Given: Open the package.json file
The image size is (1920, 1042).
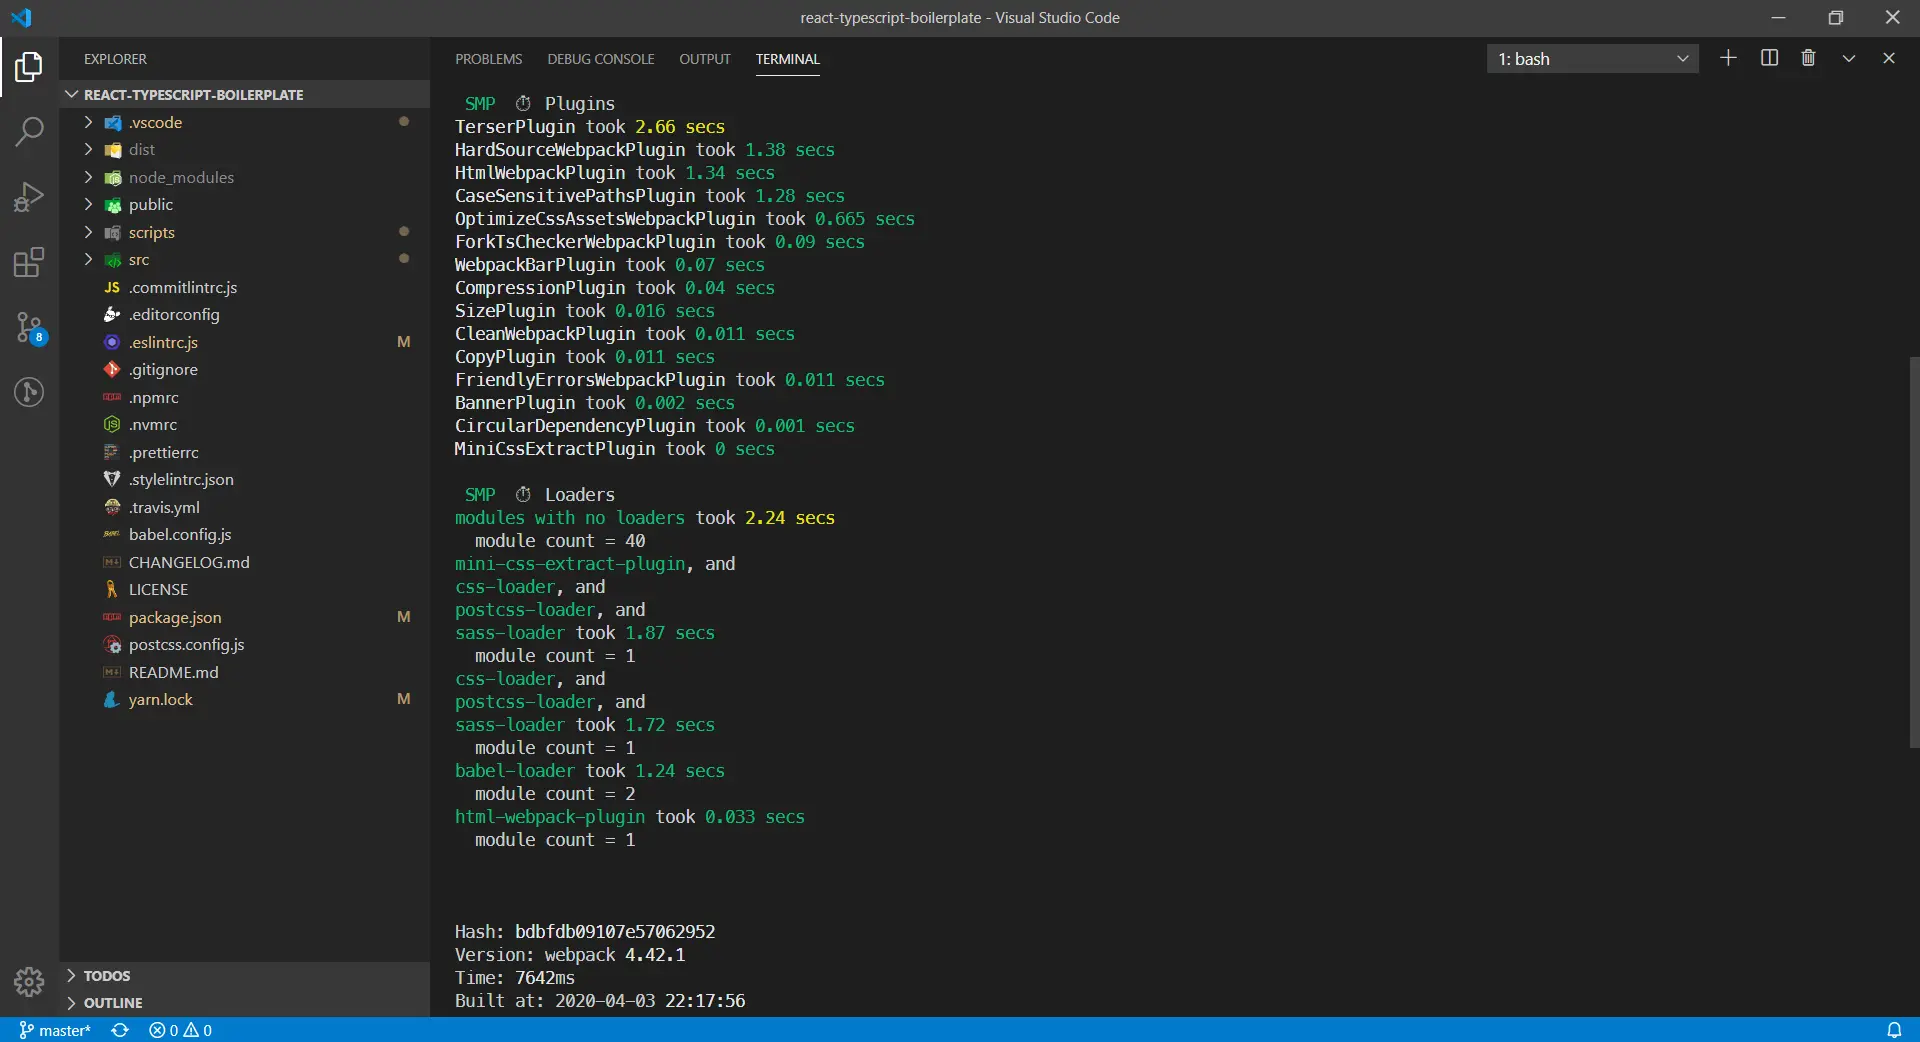Looking at the screenshot, I should coord(245,617).
